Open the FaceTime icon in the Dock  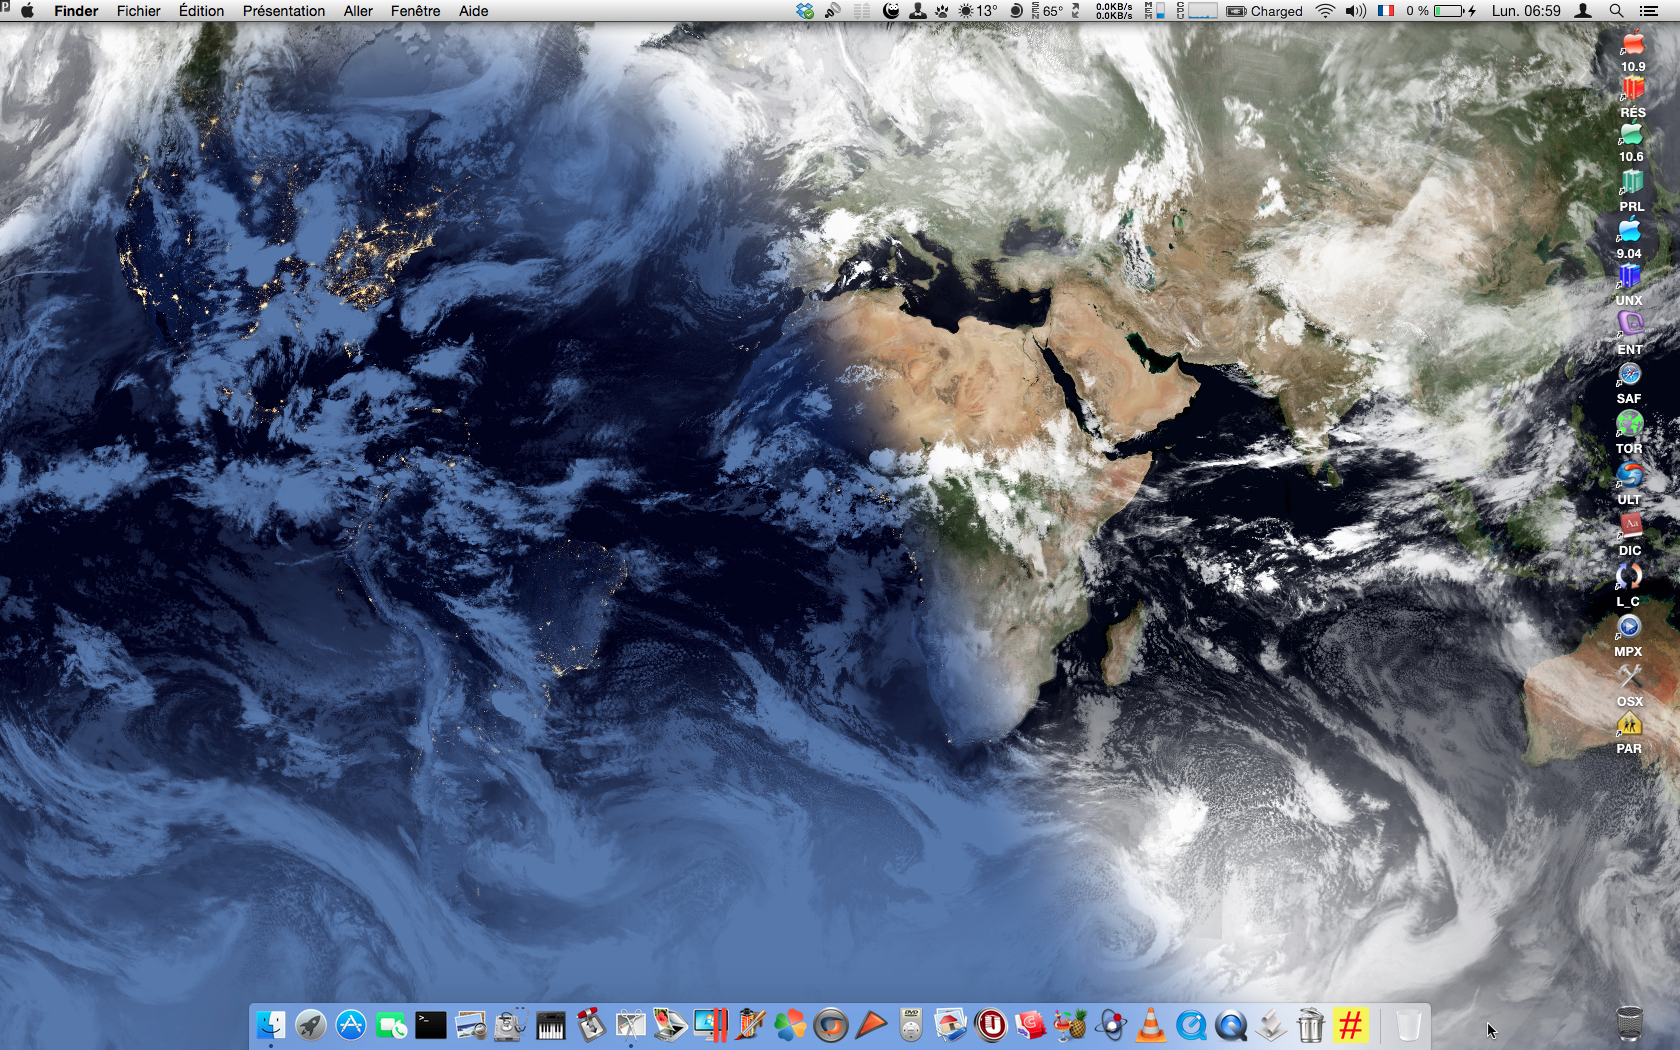coord(391,1025)
